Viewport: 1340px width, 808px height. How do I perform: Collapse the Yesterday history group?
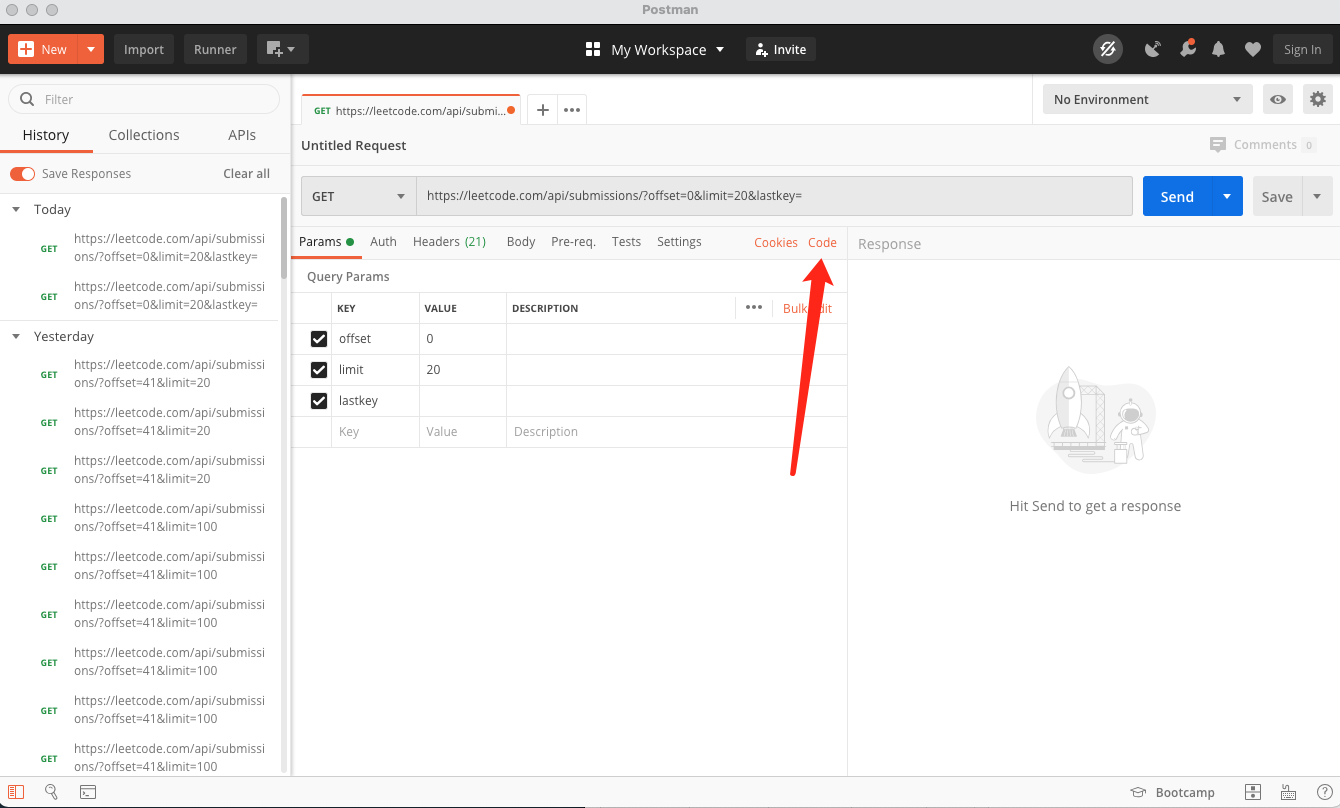[x=16, y=337]
